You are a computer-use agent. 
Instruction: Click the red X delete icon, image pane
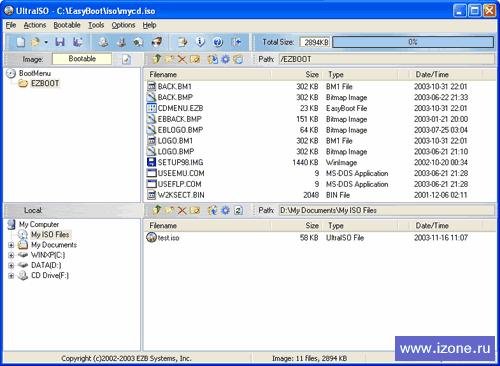(182, 59)
